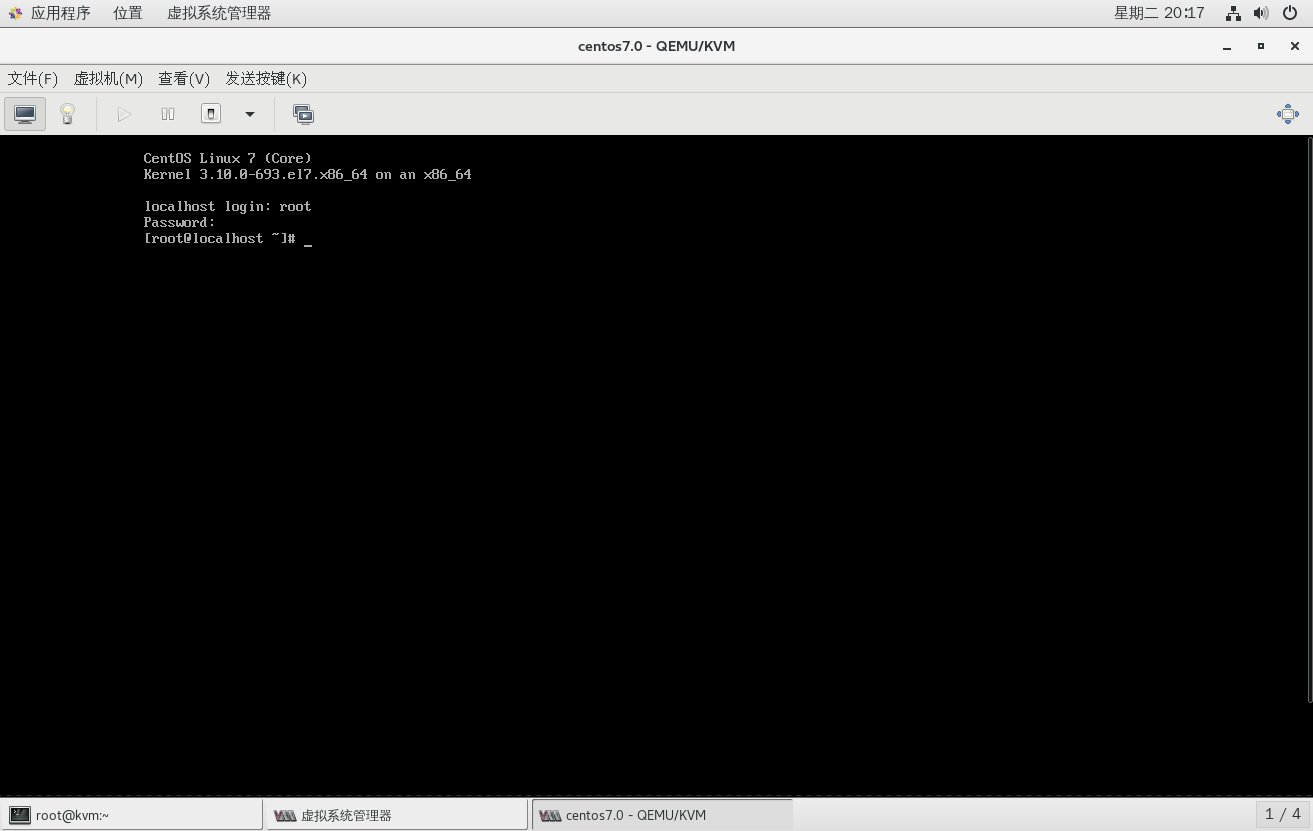Viewport: 1313px width, 831px height.
Task: Click the volume icon in system tray
Action: click(1261, 13)
